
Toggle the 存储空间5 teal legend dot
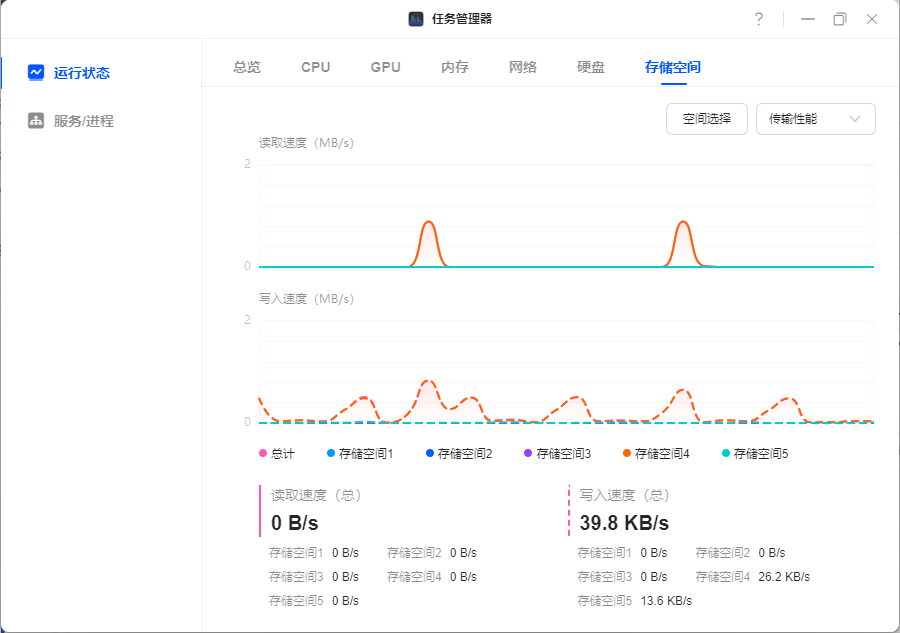point(726,453)
